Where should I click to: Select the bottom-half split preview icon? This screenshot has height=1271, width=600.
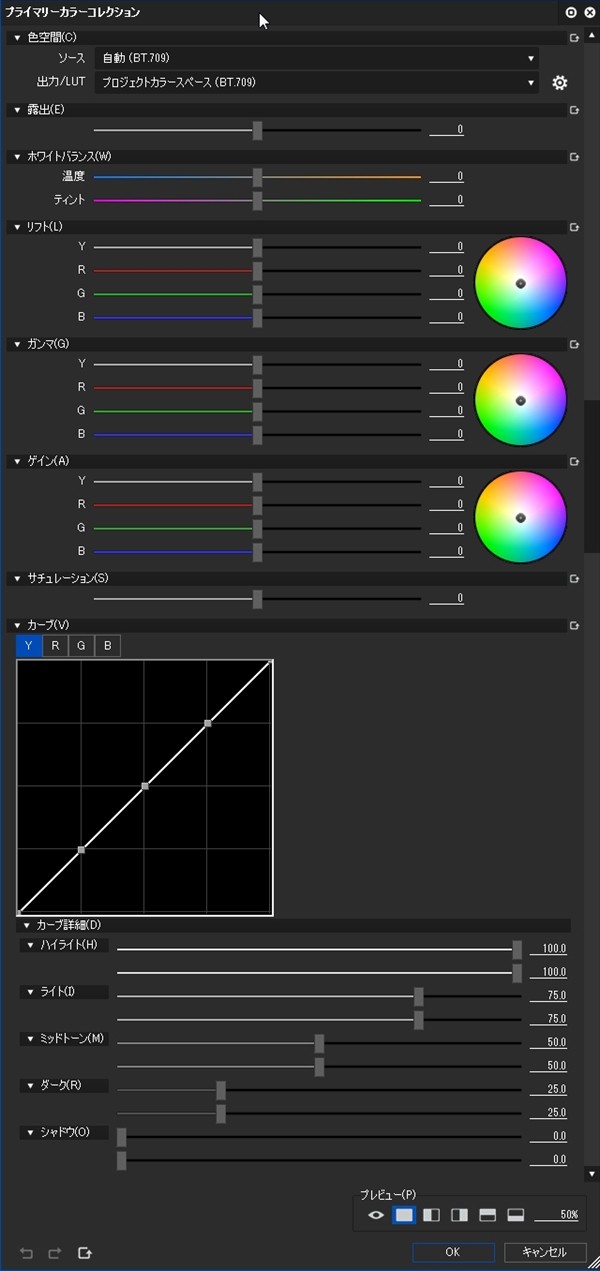click(516, 1215)
